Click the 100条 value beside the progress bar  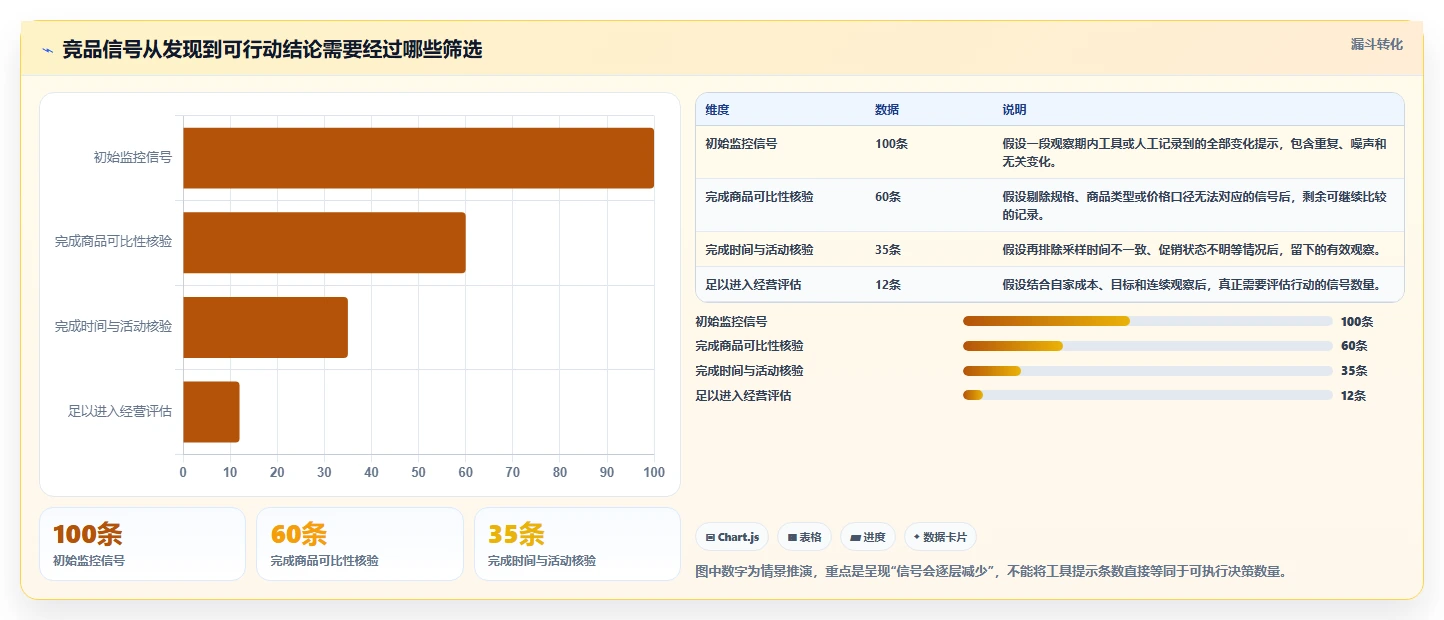1357,322
